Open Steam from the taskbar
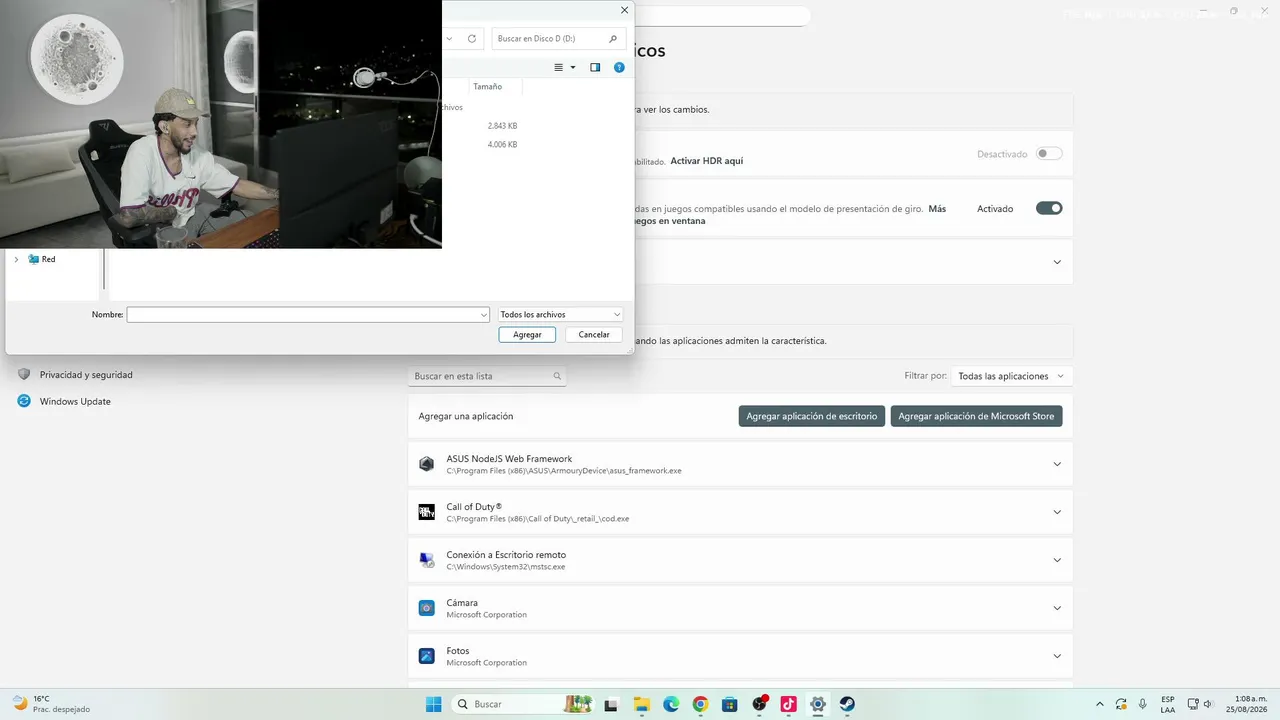1280x720 pixels. (847, 704)
